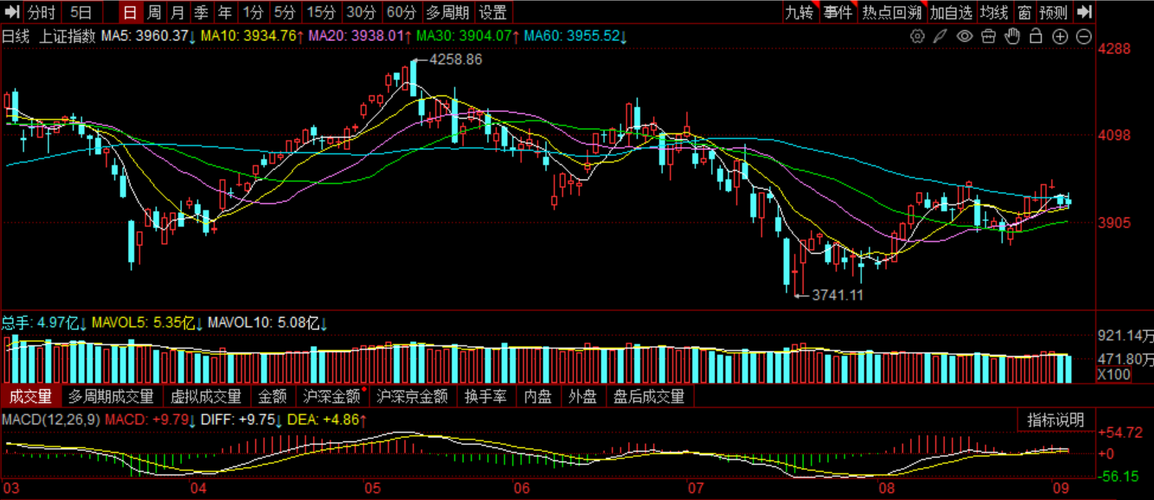Expand the 九转 indicator option
1154x500 pixels.
[x=799, y=12]
